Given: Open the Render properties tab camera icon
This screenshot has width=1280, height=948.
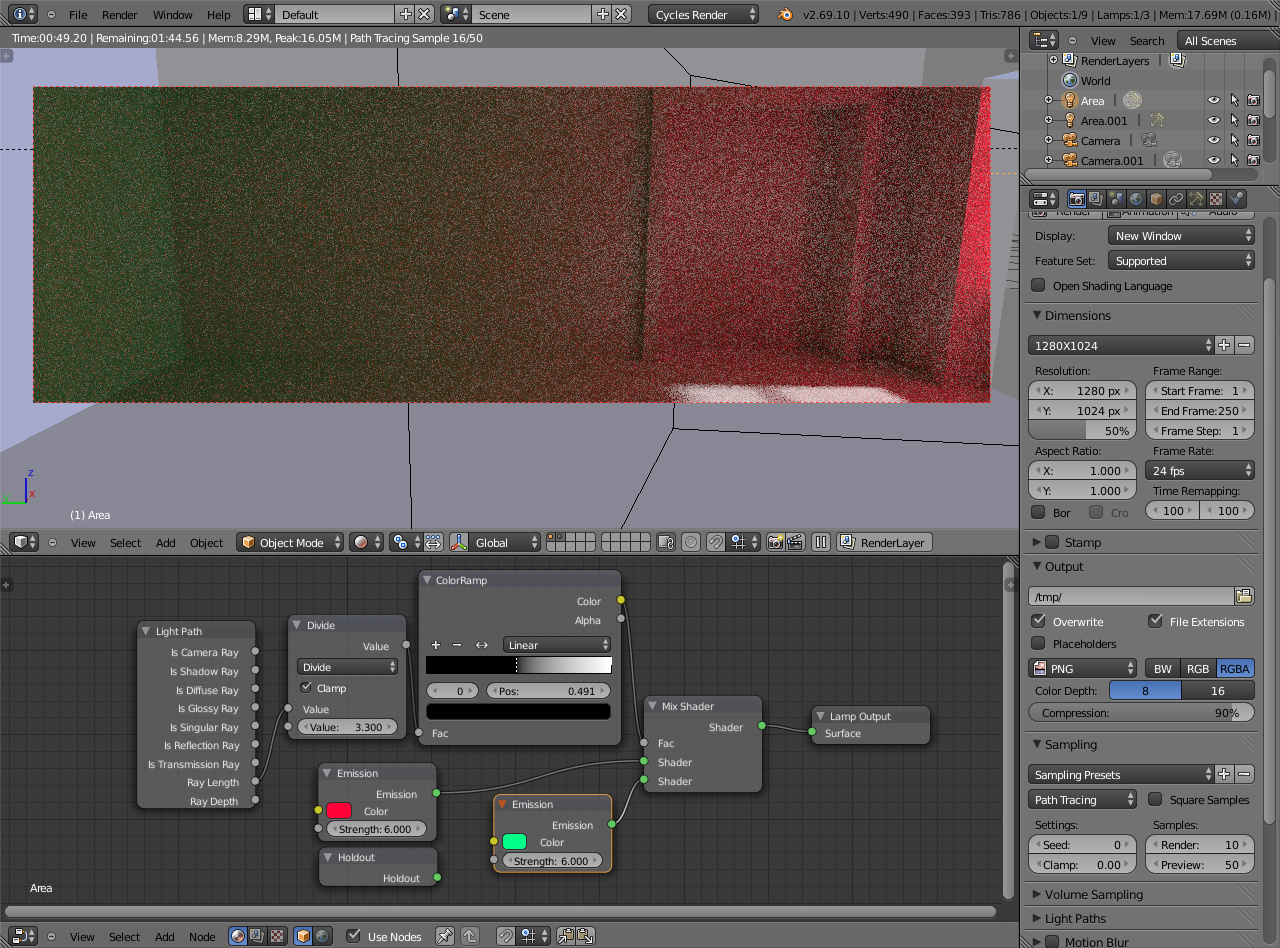Looking at the screenshot, I should (1077, 199).
